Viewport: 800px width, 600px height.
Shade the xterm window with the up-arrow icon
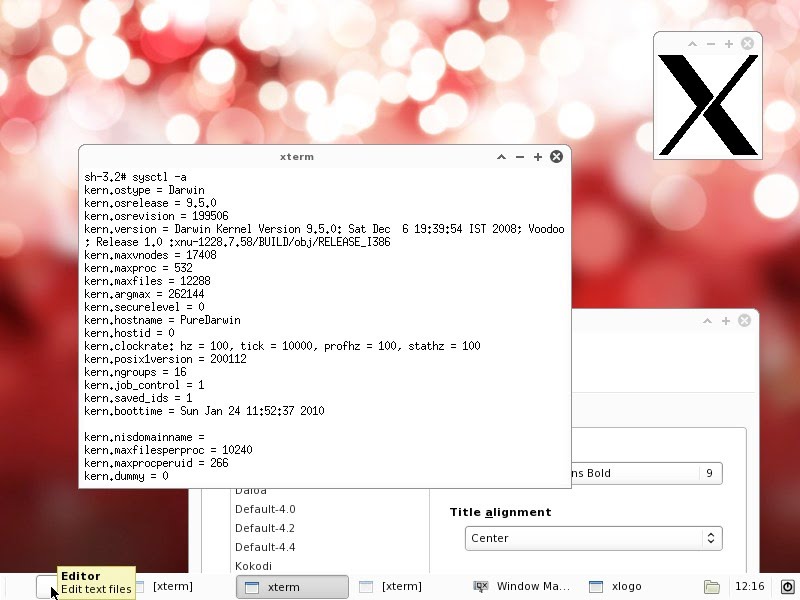pyautogui.click(x=502, y=157)
